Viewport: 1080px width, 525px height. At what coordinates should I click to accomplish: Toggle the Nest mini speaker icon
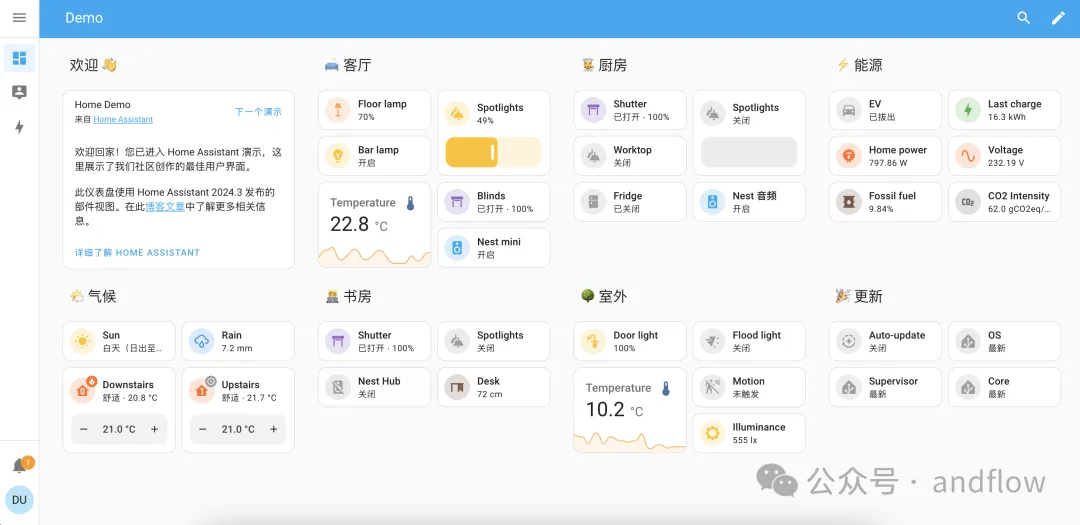(x=457, y=248)
